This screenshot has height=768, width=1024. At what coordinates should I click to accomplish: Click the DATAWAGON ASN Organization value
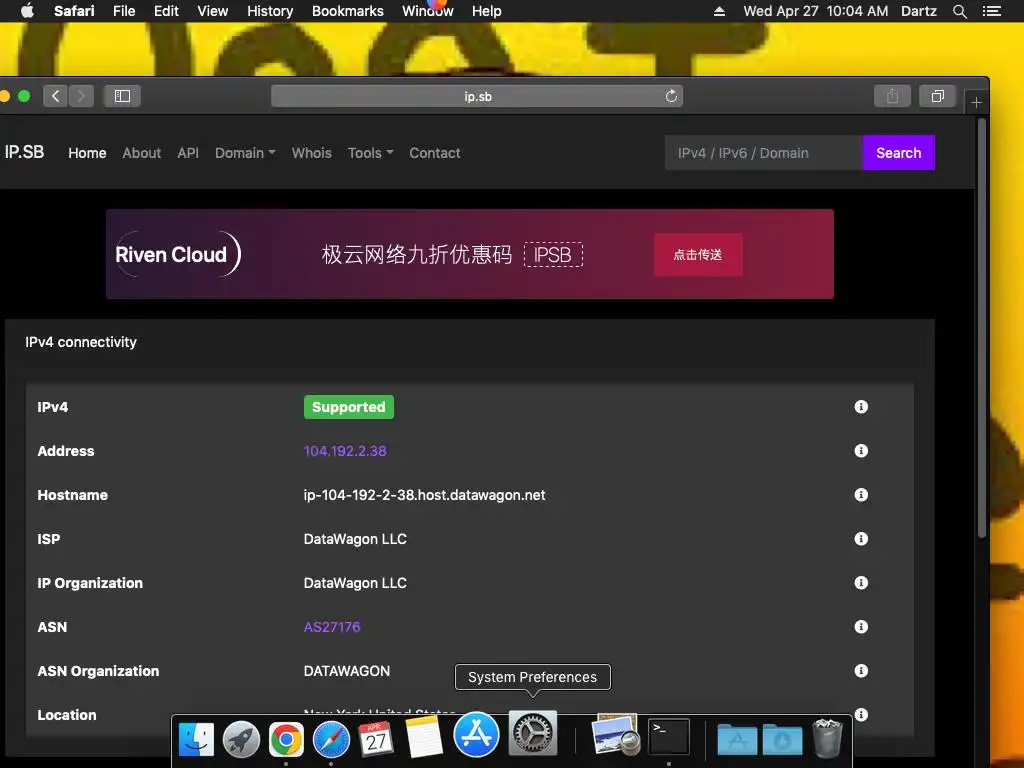347,671
